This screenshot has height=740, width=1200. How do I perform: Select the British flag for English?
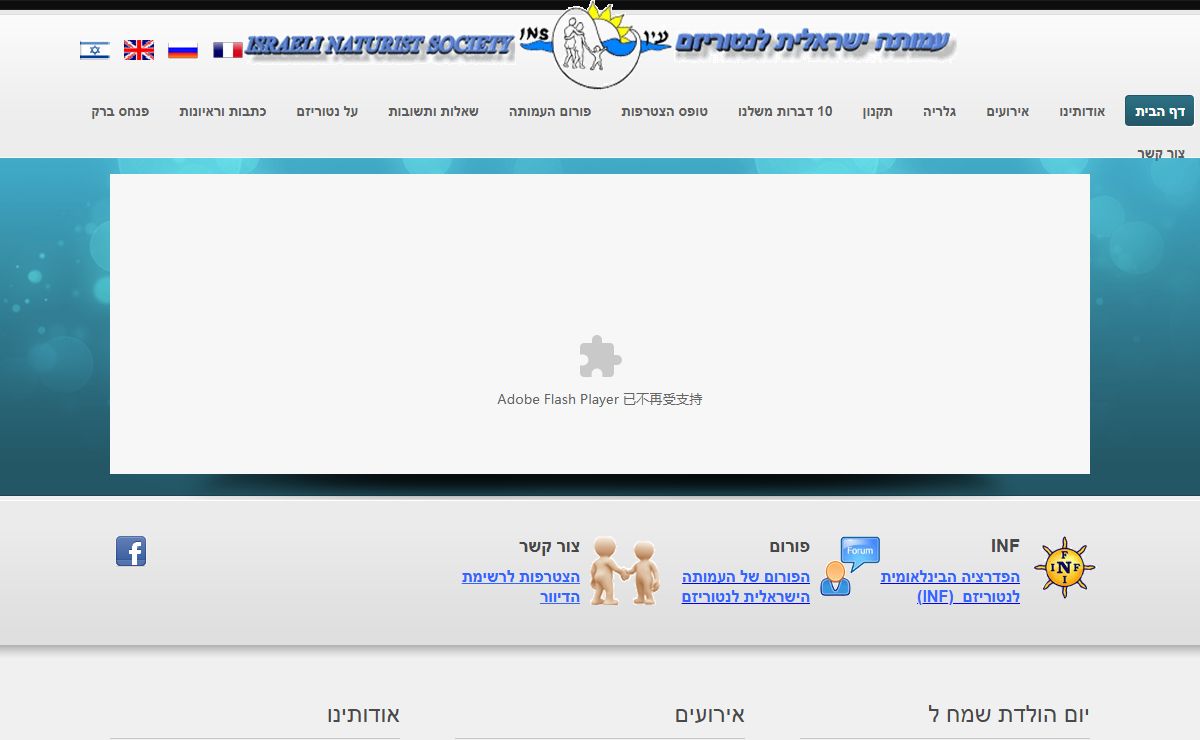139,50
